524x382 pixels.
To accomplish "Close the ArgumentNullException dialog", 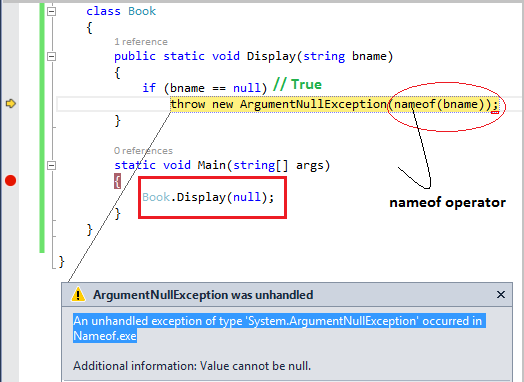I will coord(501,294).
